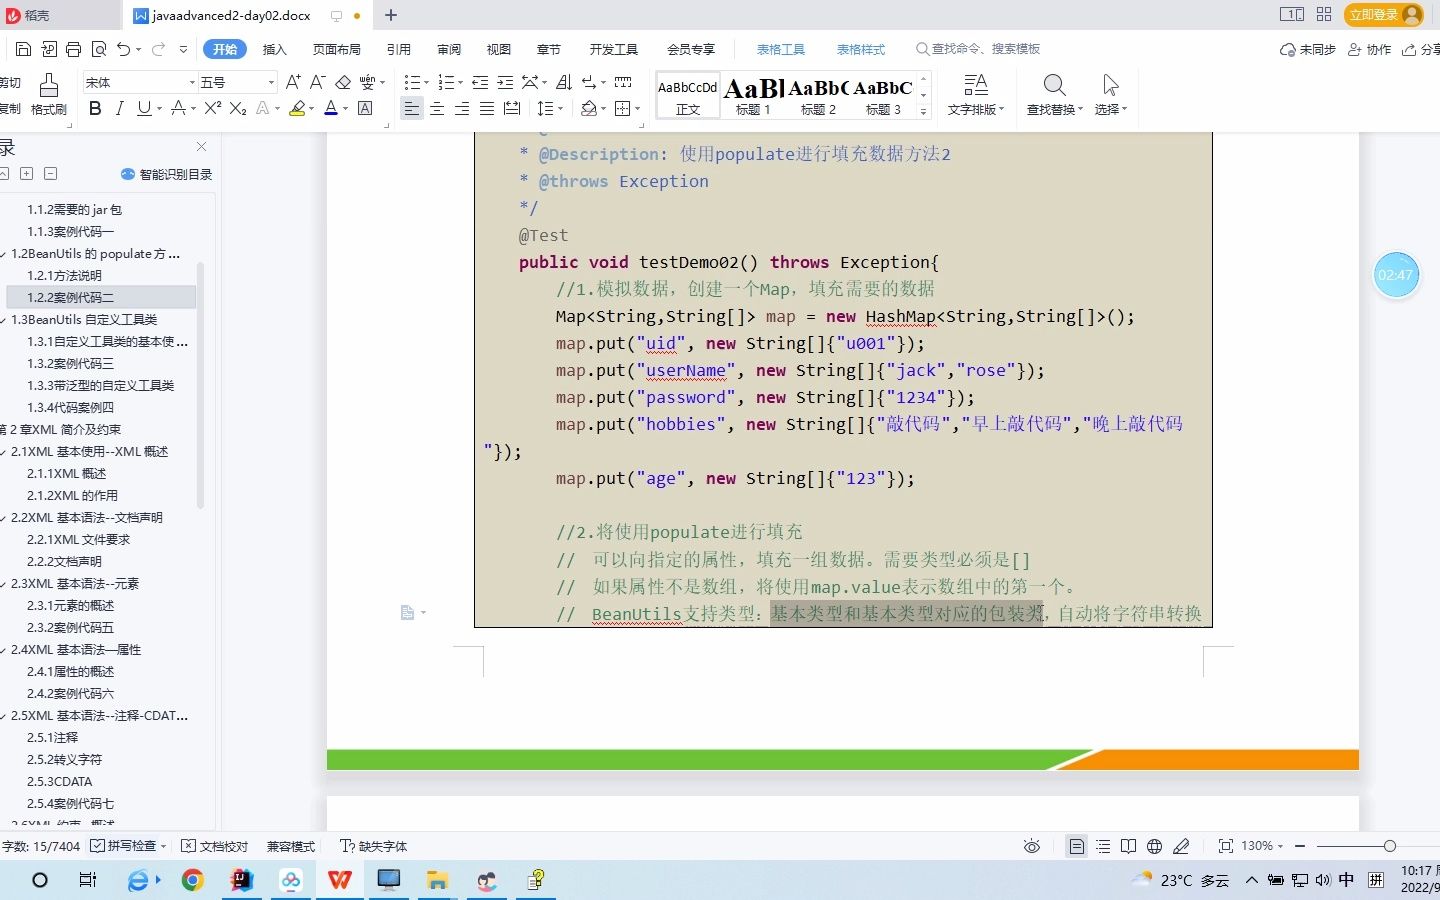Open the 页面布局 ribbon tab

(336, 49)
